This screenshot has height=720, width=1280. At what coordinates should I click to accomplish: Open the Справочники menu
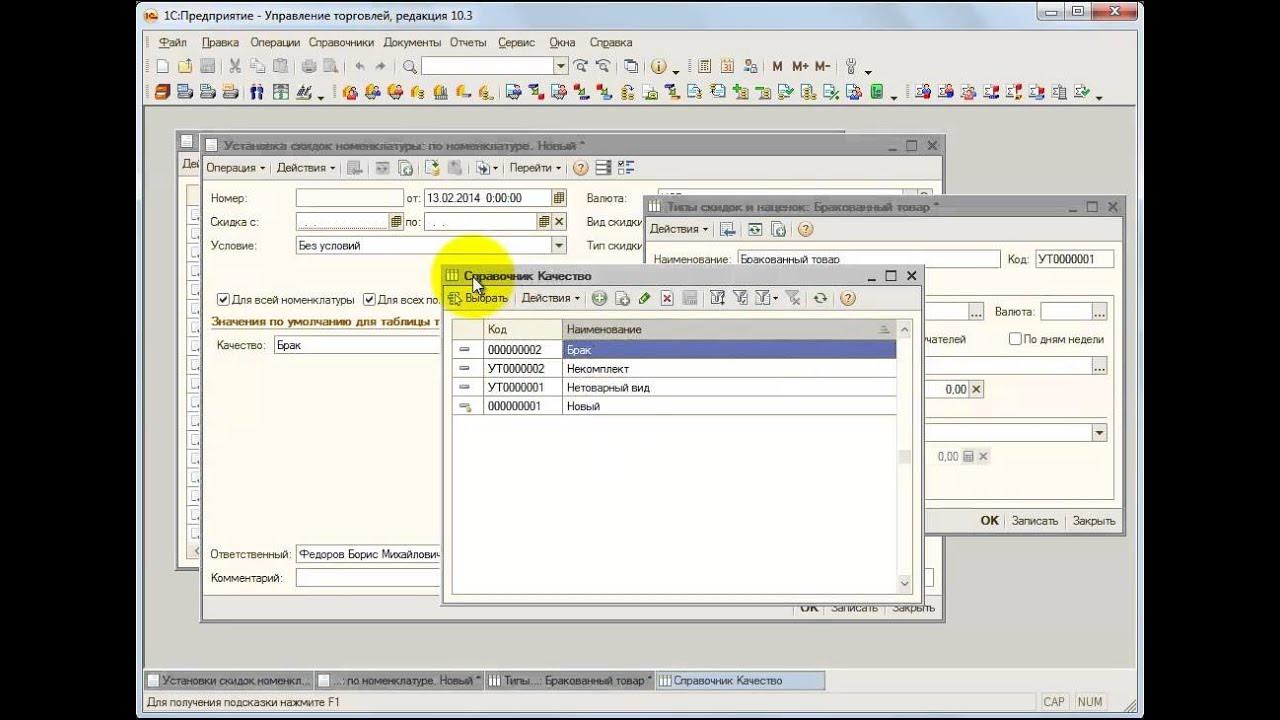pyautogui.click(x=341, y=43)
